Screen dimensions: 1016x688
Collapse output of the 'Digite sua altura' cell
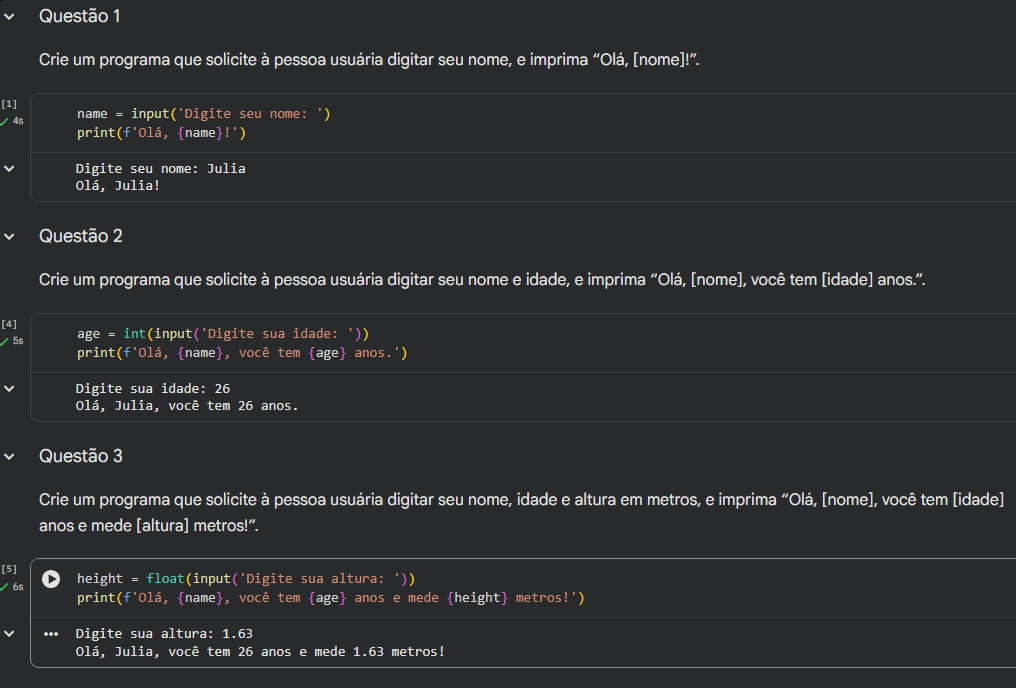pos(9,634)
